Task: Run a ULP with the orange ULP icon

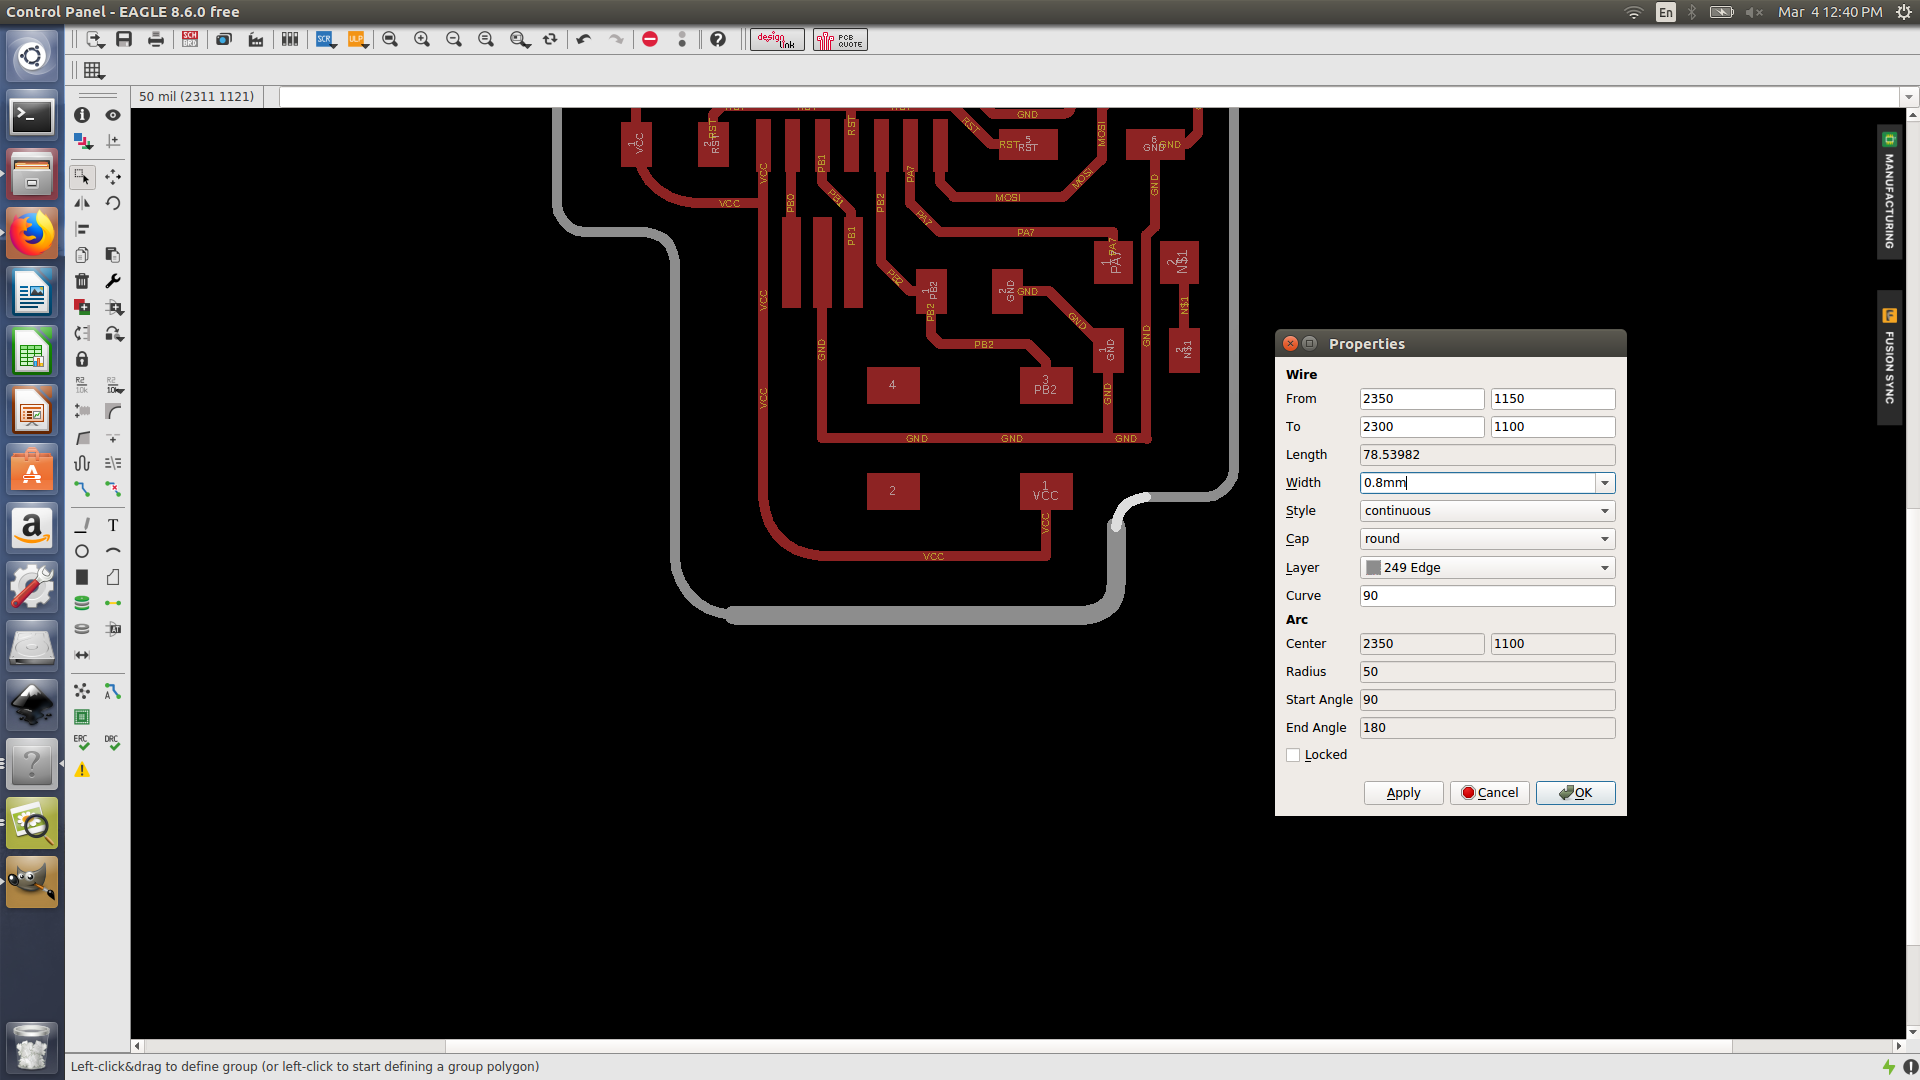Action: click(357, 39)
